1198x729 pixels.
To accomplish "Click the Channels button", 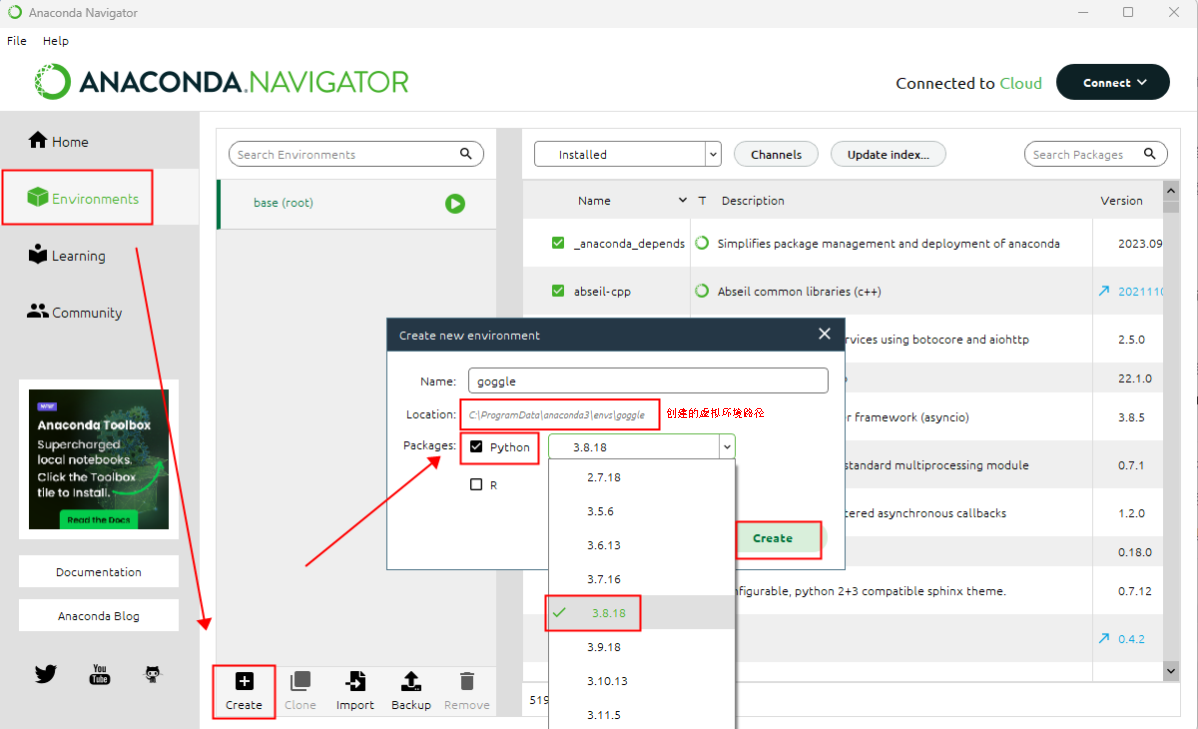I will [776, 154].
